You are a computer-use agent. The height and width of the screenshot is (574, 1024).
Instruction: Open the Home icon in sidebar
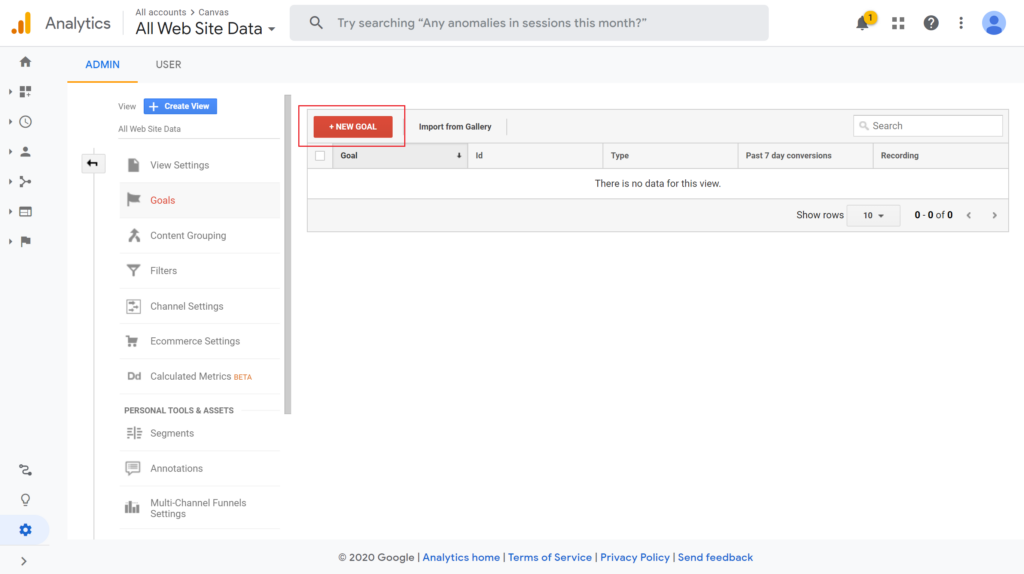[x=25, y=62]
